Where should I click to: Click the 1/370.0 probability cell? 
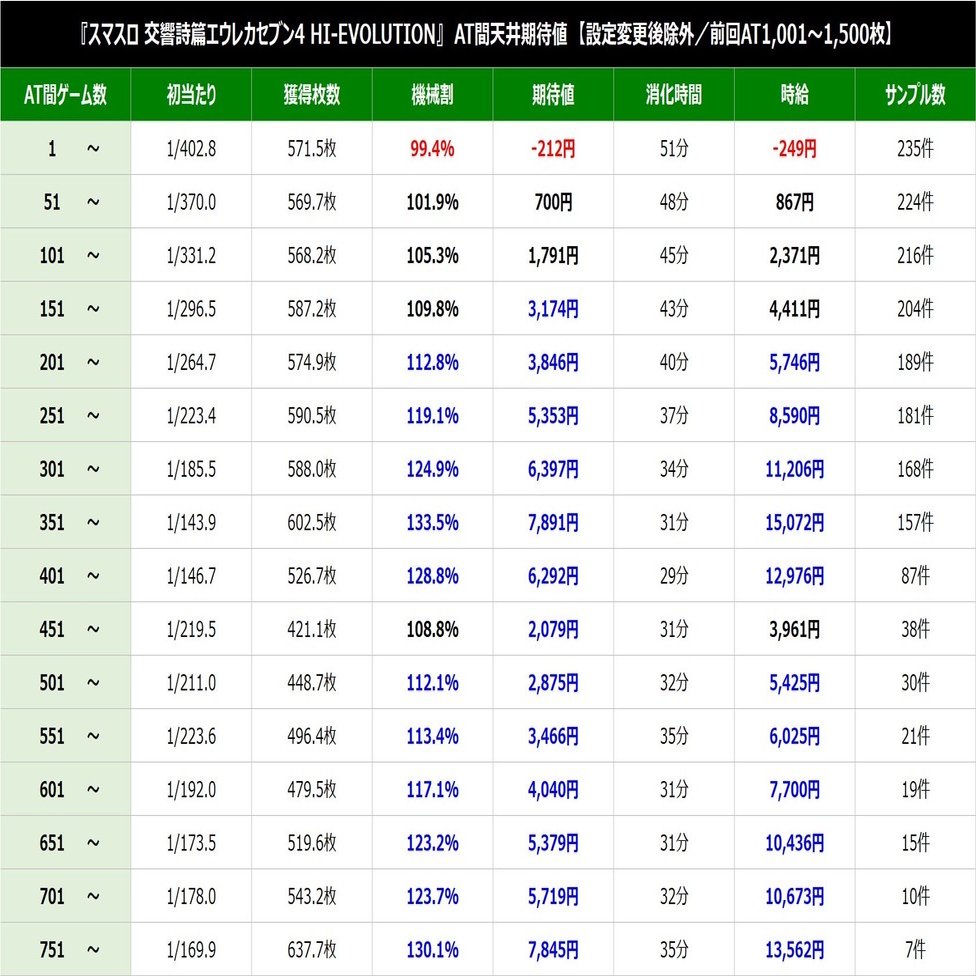point(191,202)
